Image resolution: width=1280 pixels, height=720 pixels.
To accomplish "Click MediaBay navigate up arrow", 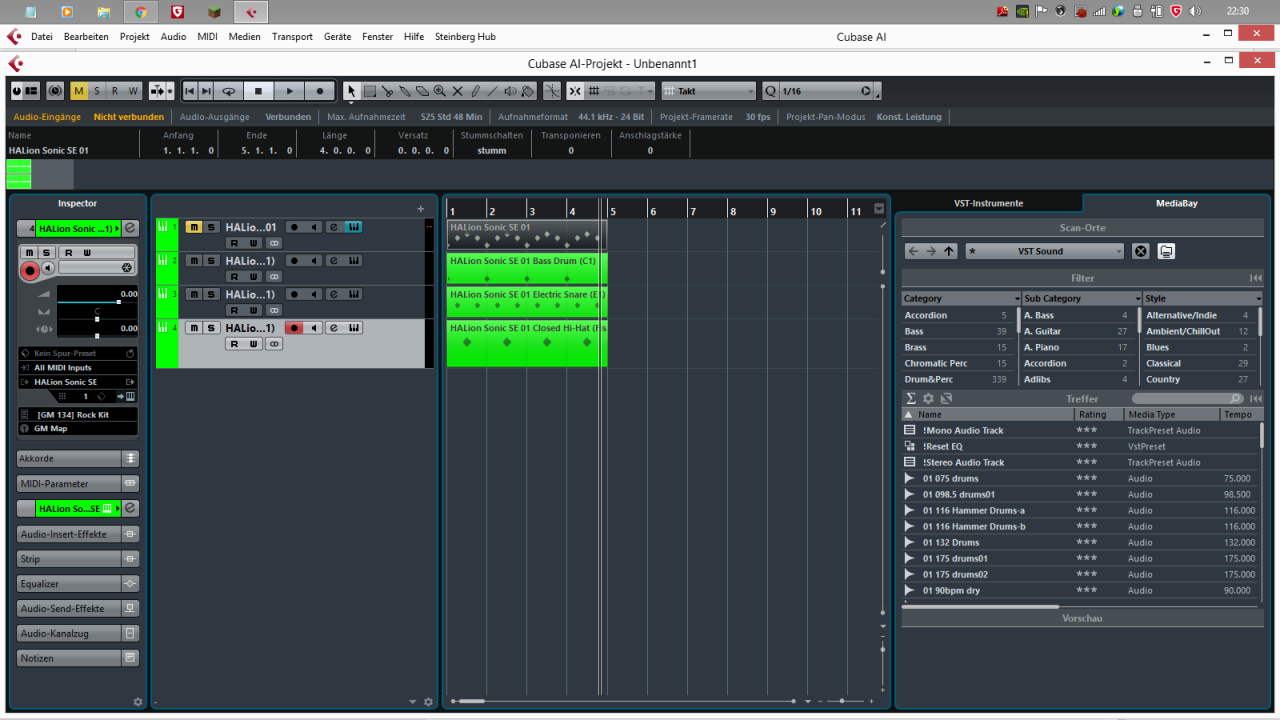I will (x=949, y=251).
